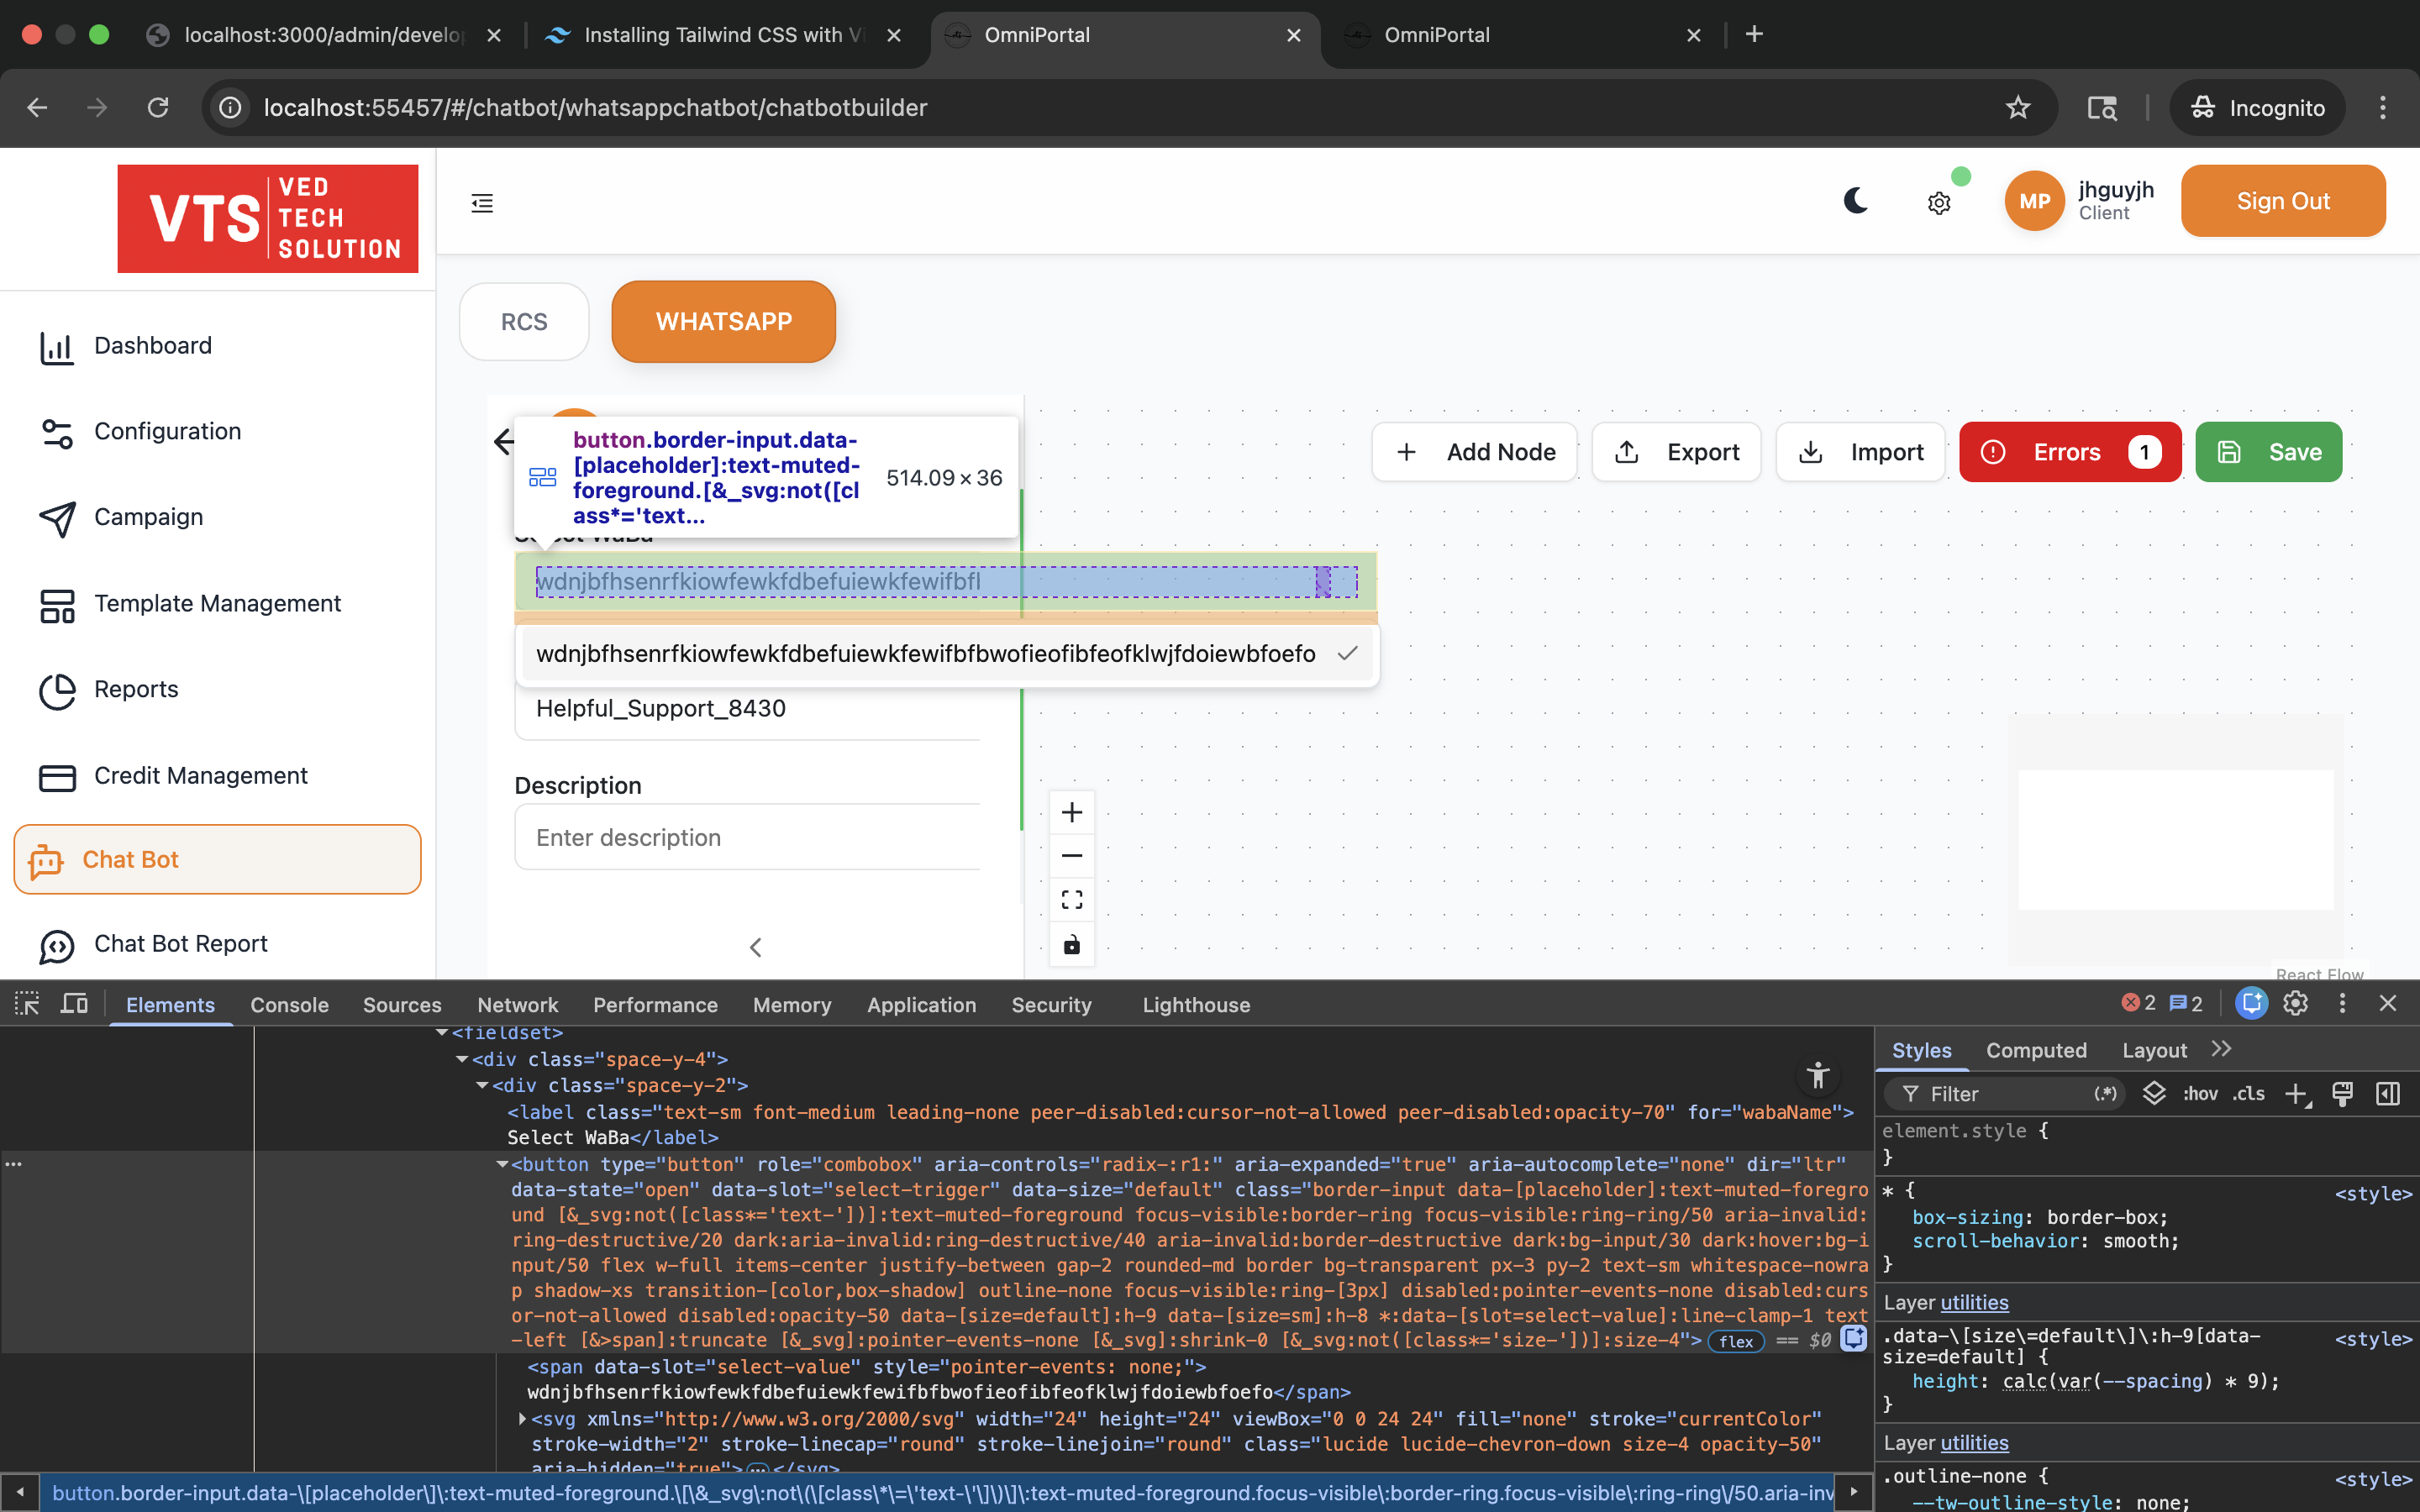2420x1512 pixels.
Task: Open Console tab in DevTools
Action: point(289,1005)
